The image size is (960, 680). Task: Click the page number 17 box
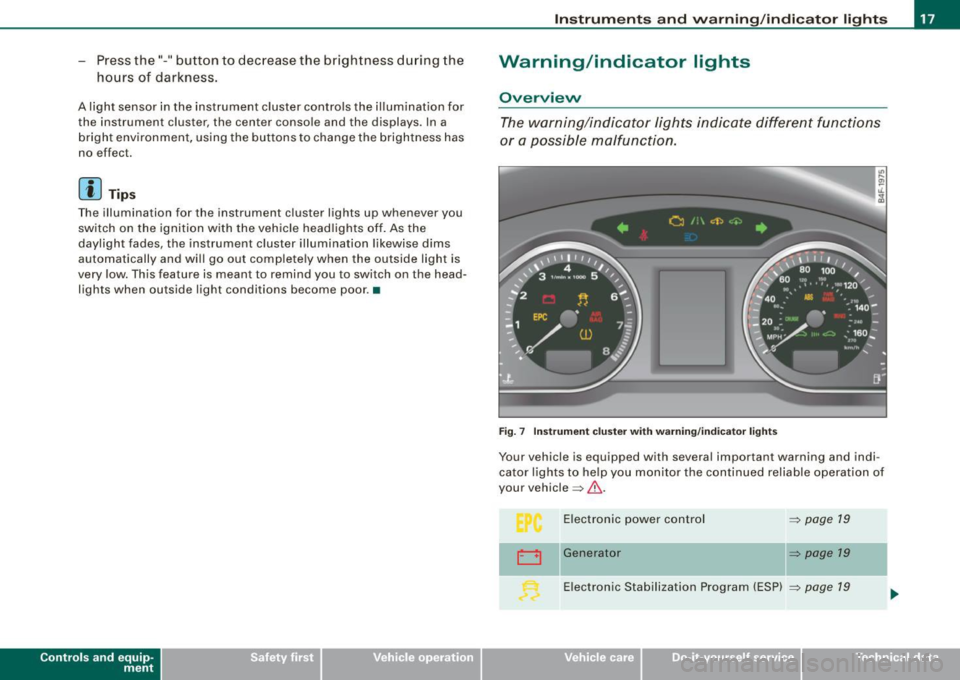[x=928, y=18]
